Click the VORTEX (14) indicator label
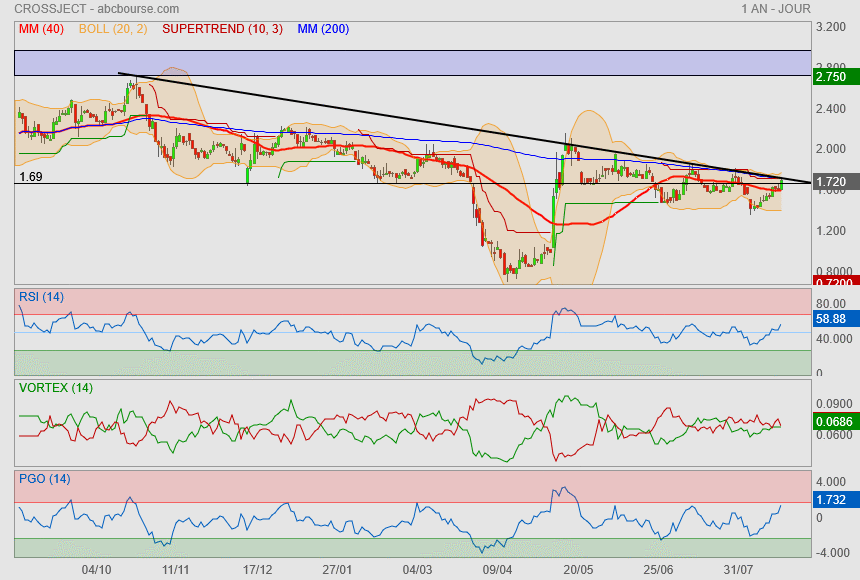Image resolution: width=860 pixels, height=580 pixels. pos(56,388)
